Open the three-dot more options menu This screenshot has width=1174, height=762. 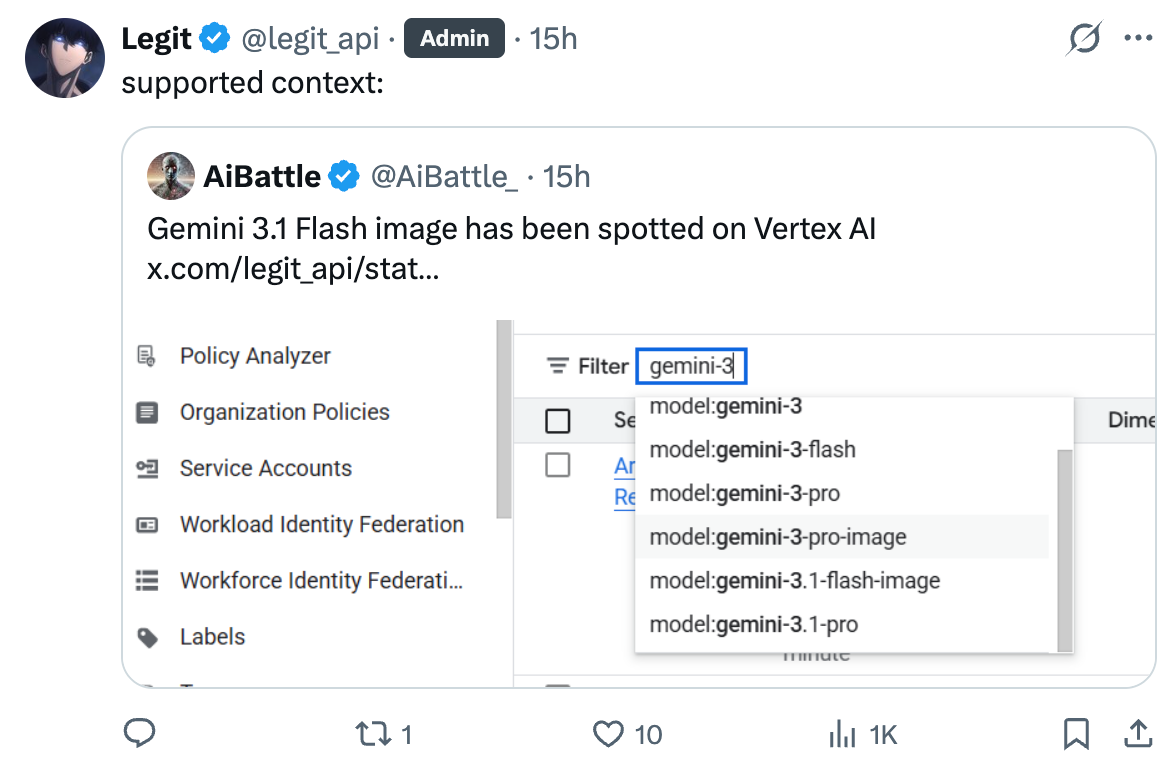coord(1138,39)
